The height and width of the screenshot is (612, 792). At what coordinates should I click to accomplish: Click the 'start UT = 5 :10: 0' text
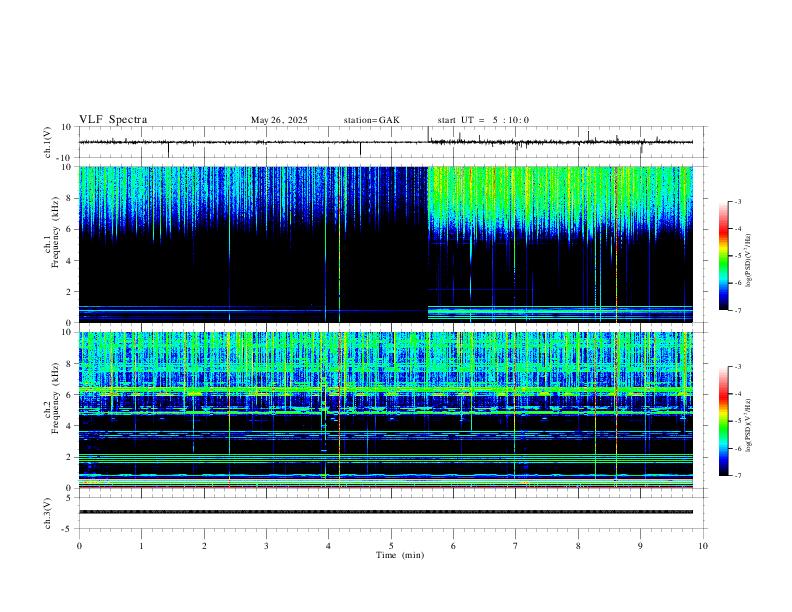click(483, 120)
